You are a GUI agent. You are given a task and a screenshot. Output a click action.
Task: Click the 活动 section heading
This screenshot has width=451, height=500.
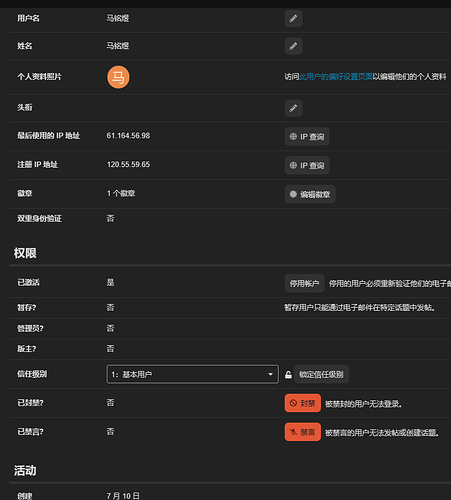click(25, 471)
